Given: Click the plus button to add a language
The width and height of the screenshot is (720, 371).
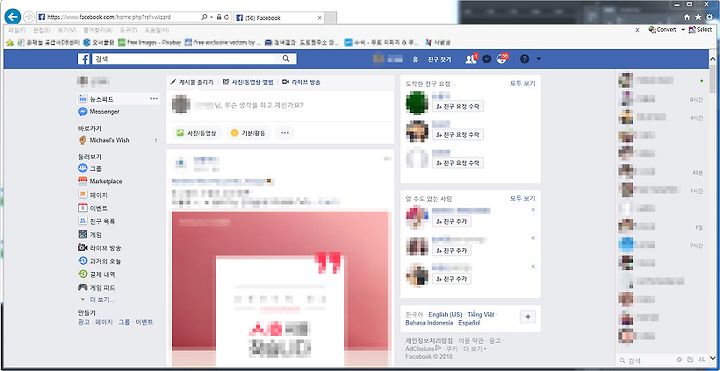Looking at the screenshot, I should click(528, 317).
